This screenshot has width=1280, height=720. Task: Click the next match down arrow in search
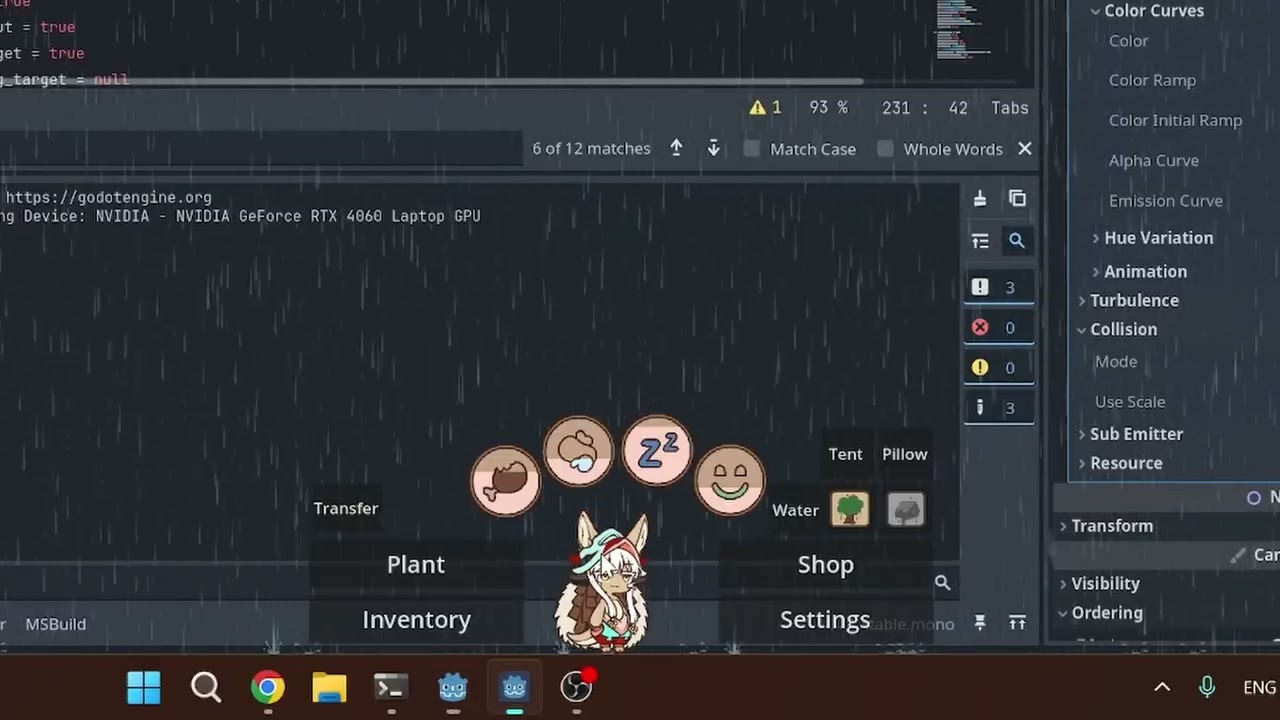[x=713, y=148]
